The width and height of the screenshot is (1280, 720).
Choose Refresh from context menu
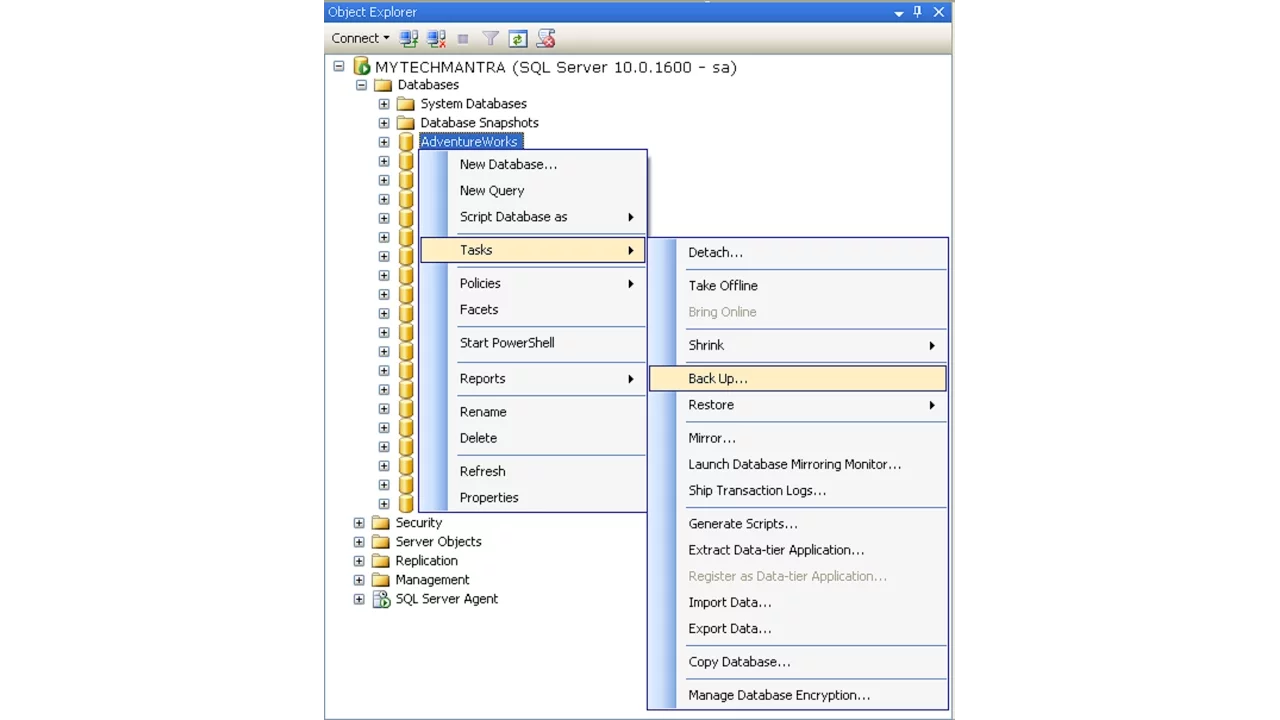click(533, 471)
